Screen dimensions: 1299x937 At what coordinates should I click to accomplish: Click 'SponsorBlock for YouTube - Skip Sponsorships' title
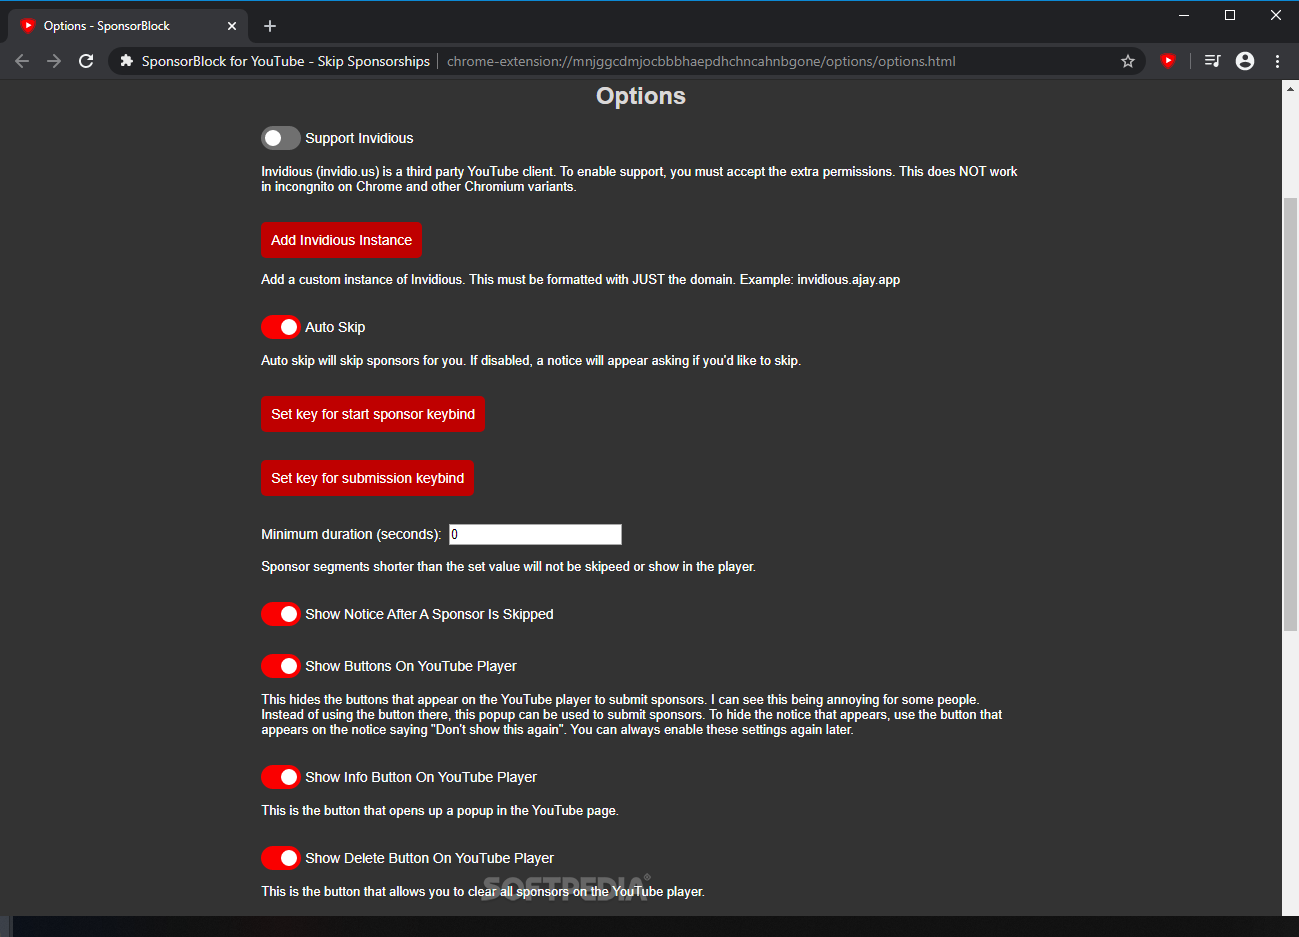(286, 61)
